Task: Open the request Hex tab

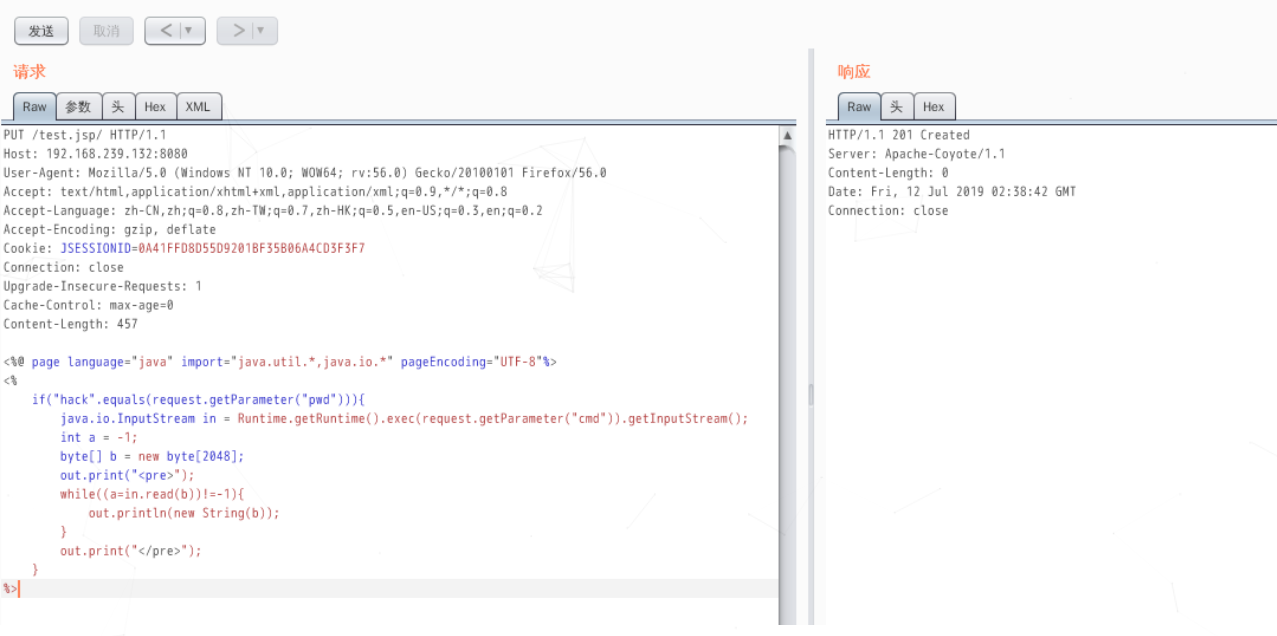Action: tap(155, 107)
